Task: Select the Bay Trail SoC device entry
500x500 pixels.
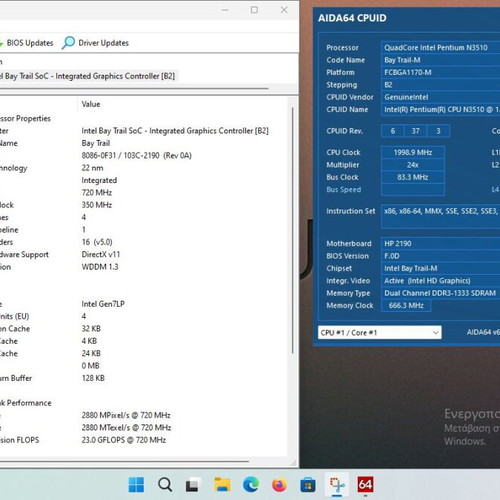Action: coord(88,76)
